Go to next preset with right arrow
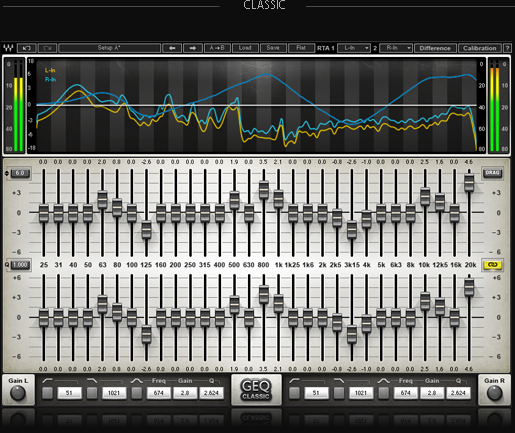The height and width of the screenshot is (433, 515). [x=193, y=48]
